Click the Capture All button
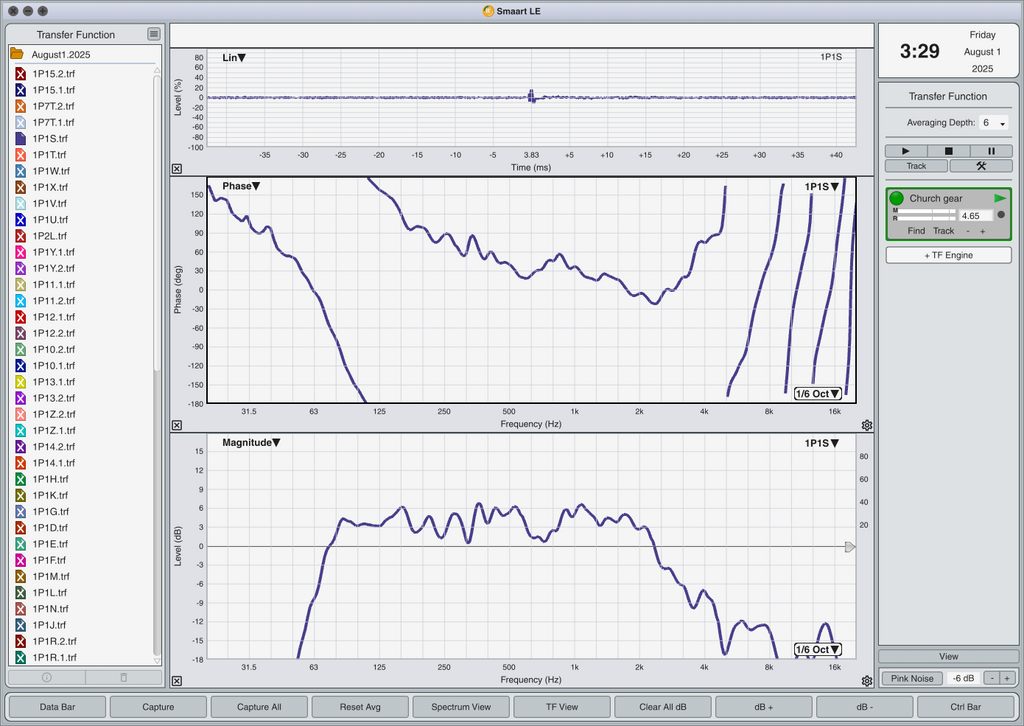This screenshot has height=726, width=1024. point(259,707)
